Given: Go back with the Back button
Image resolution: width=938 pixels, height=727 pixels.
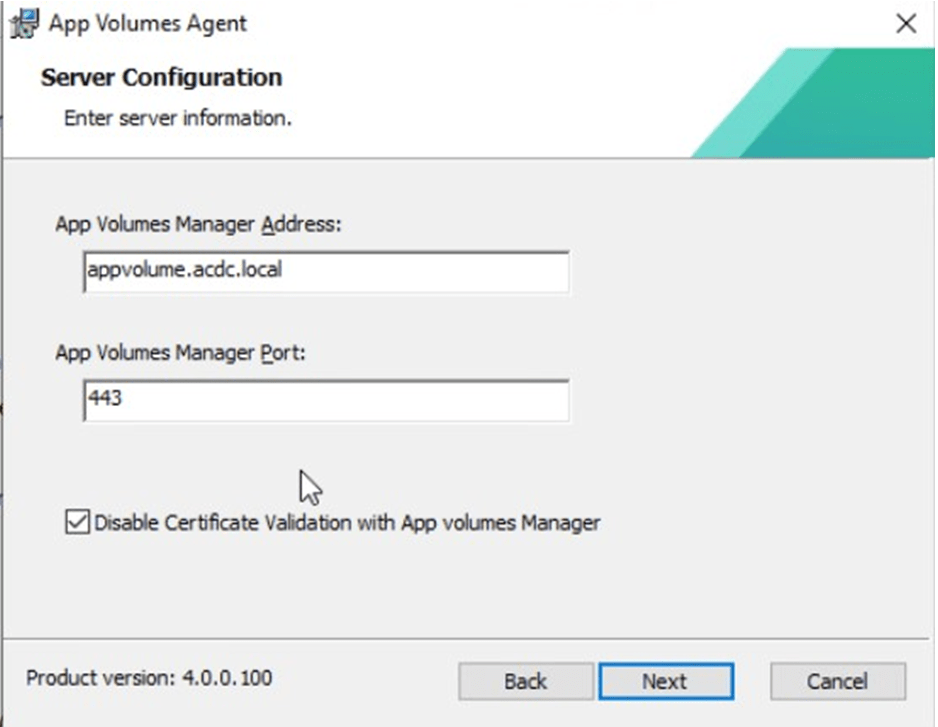Looking at the screenshot, I should pos(525,681).
